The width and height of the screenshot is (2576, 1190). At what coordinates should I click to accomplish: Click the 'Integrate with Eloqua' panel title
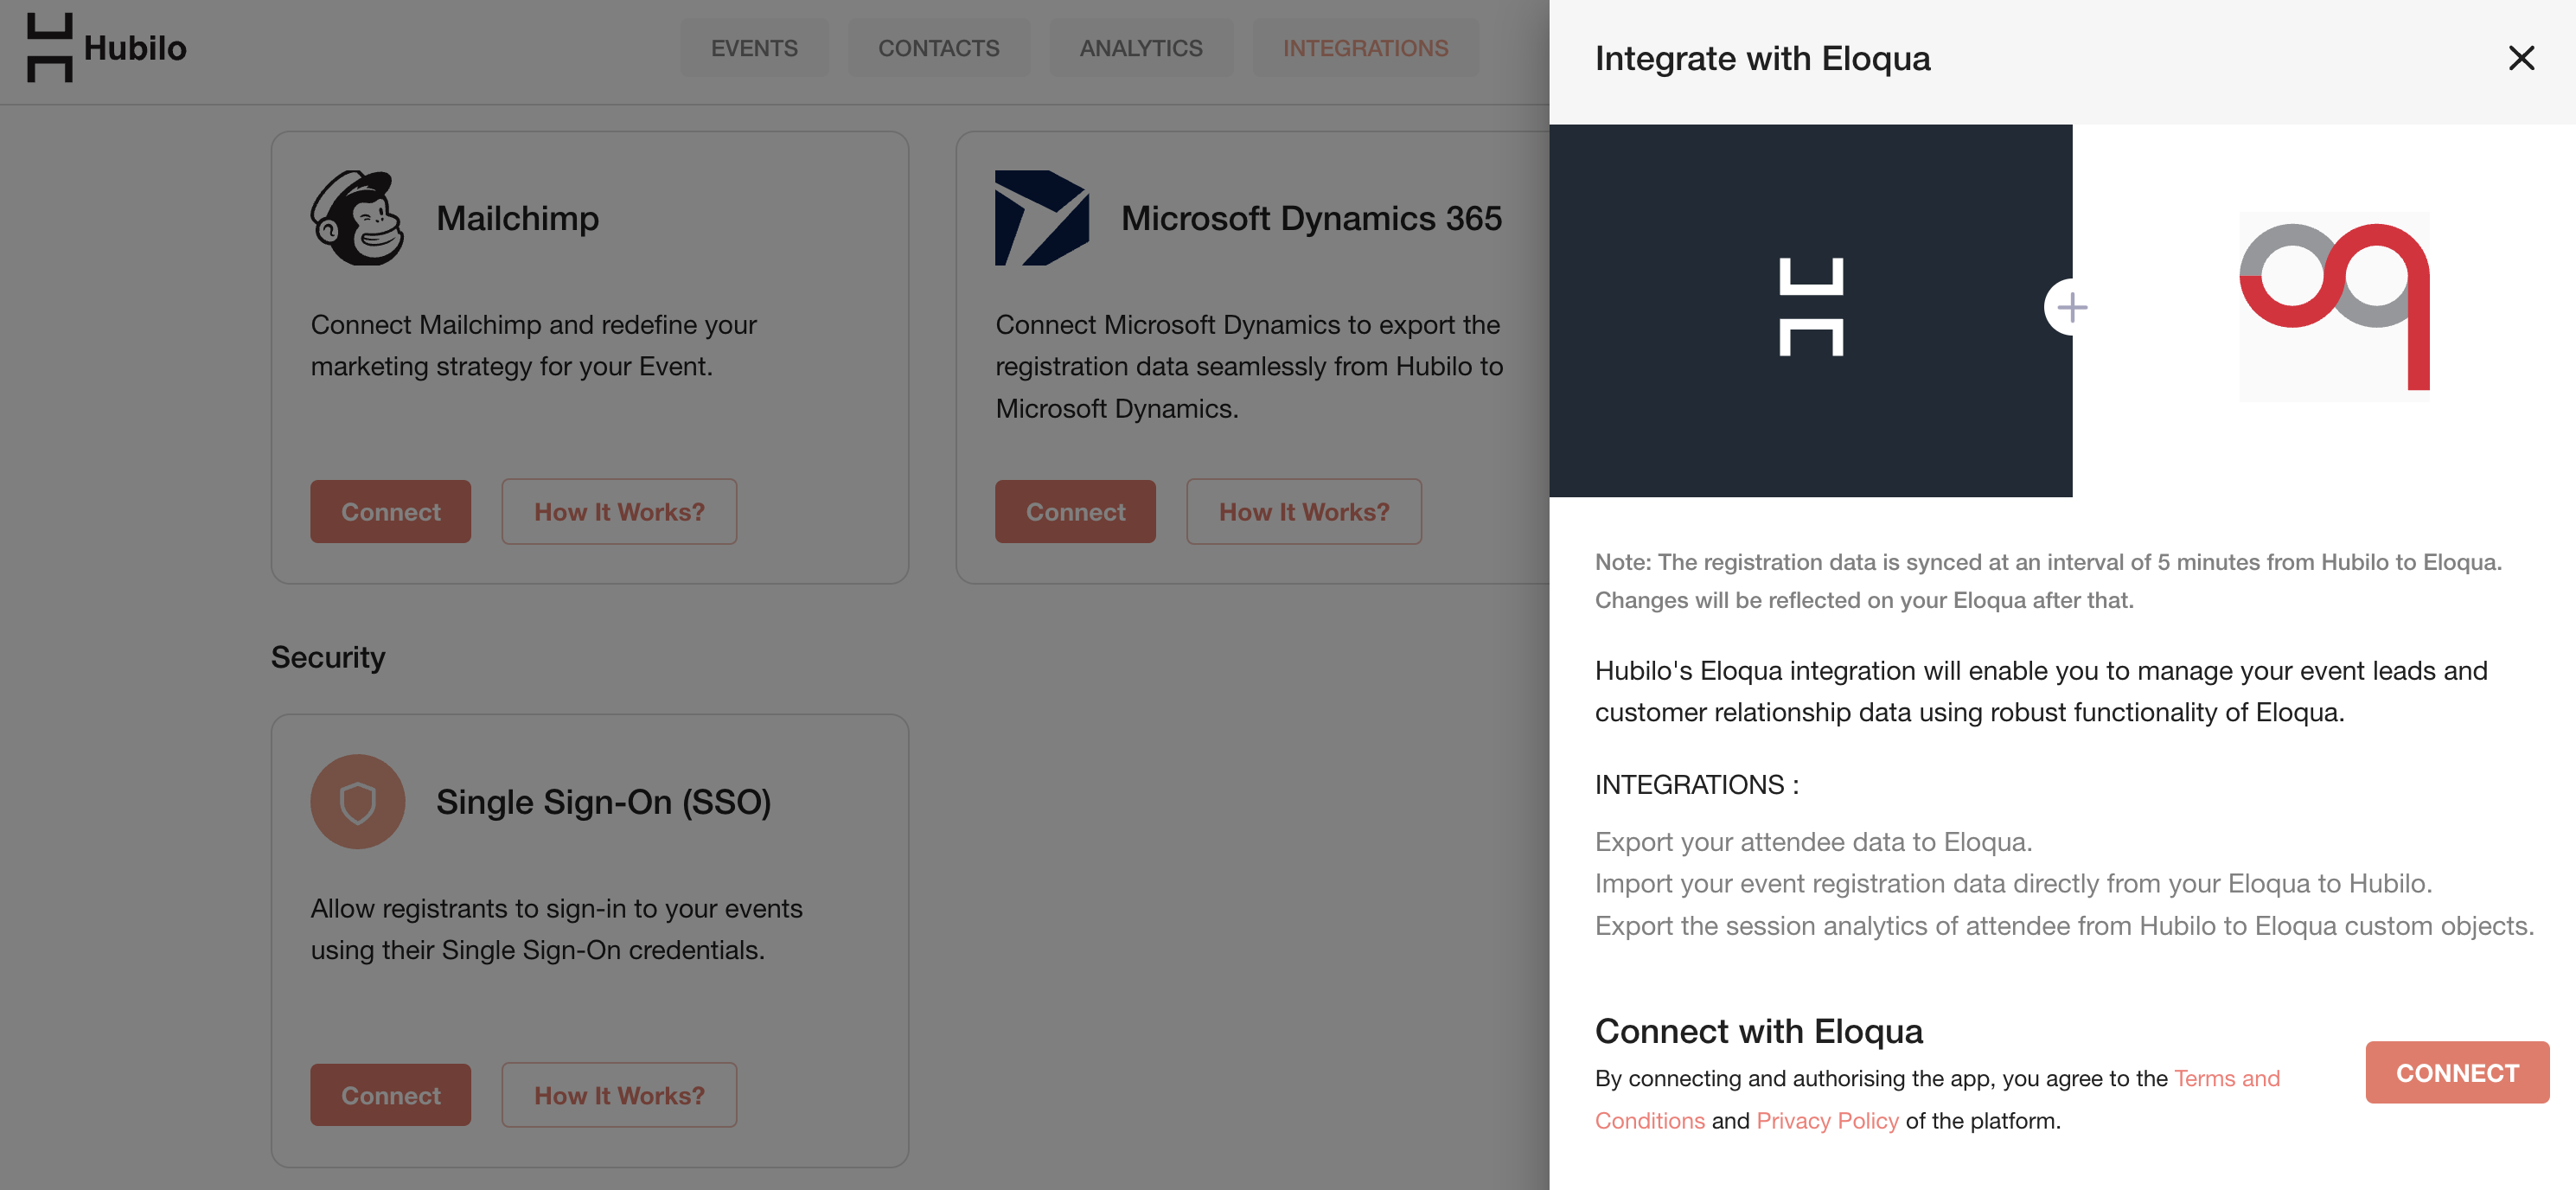(x=1762, y=58)
